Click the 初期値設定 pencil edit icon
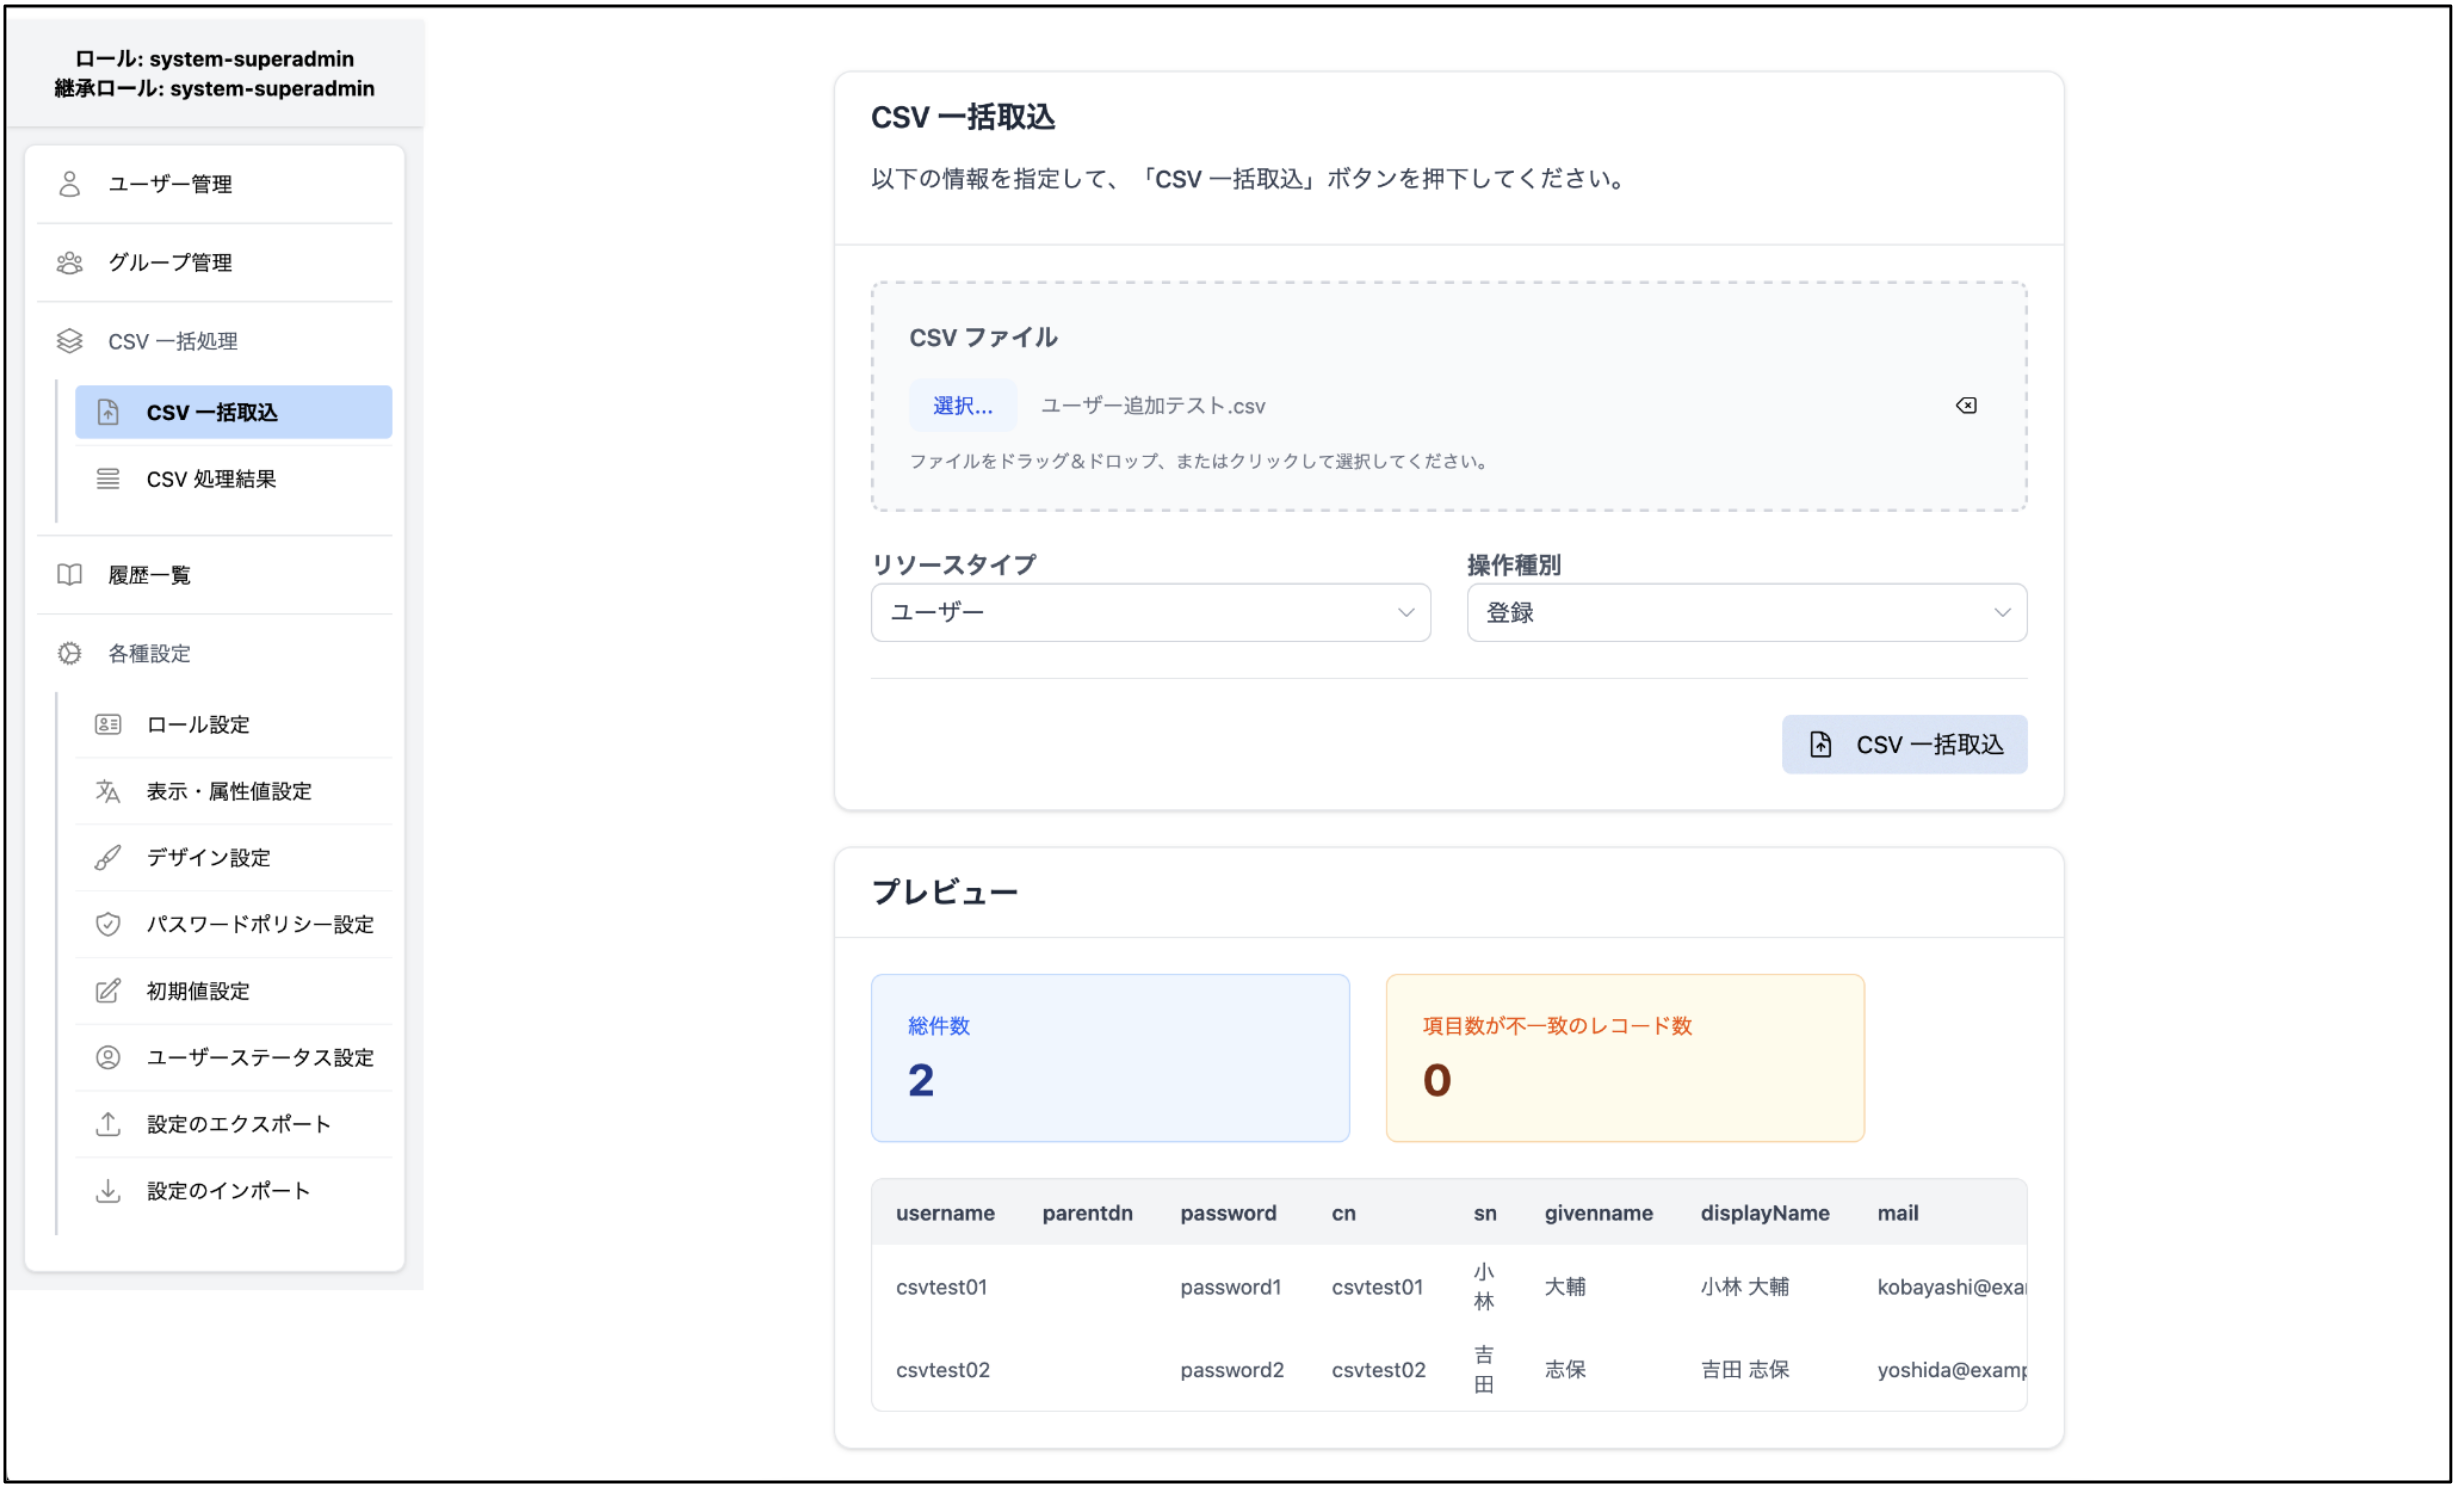The width and height of the screenshot is (2456, 1486). coord(108,991)
